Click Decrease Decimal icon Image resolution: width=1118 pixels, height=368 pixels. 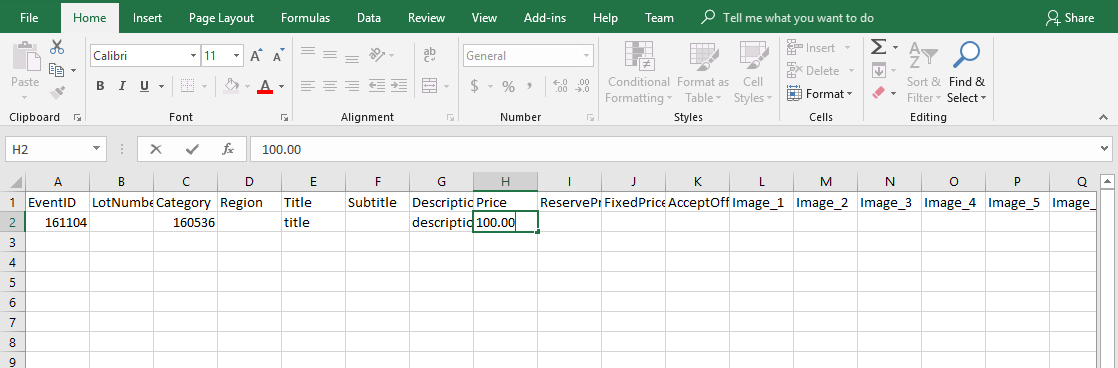coord(582,86)
